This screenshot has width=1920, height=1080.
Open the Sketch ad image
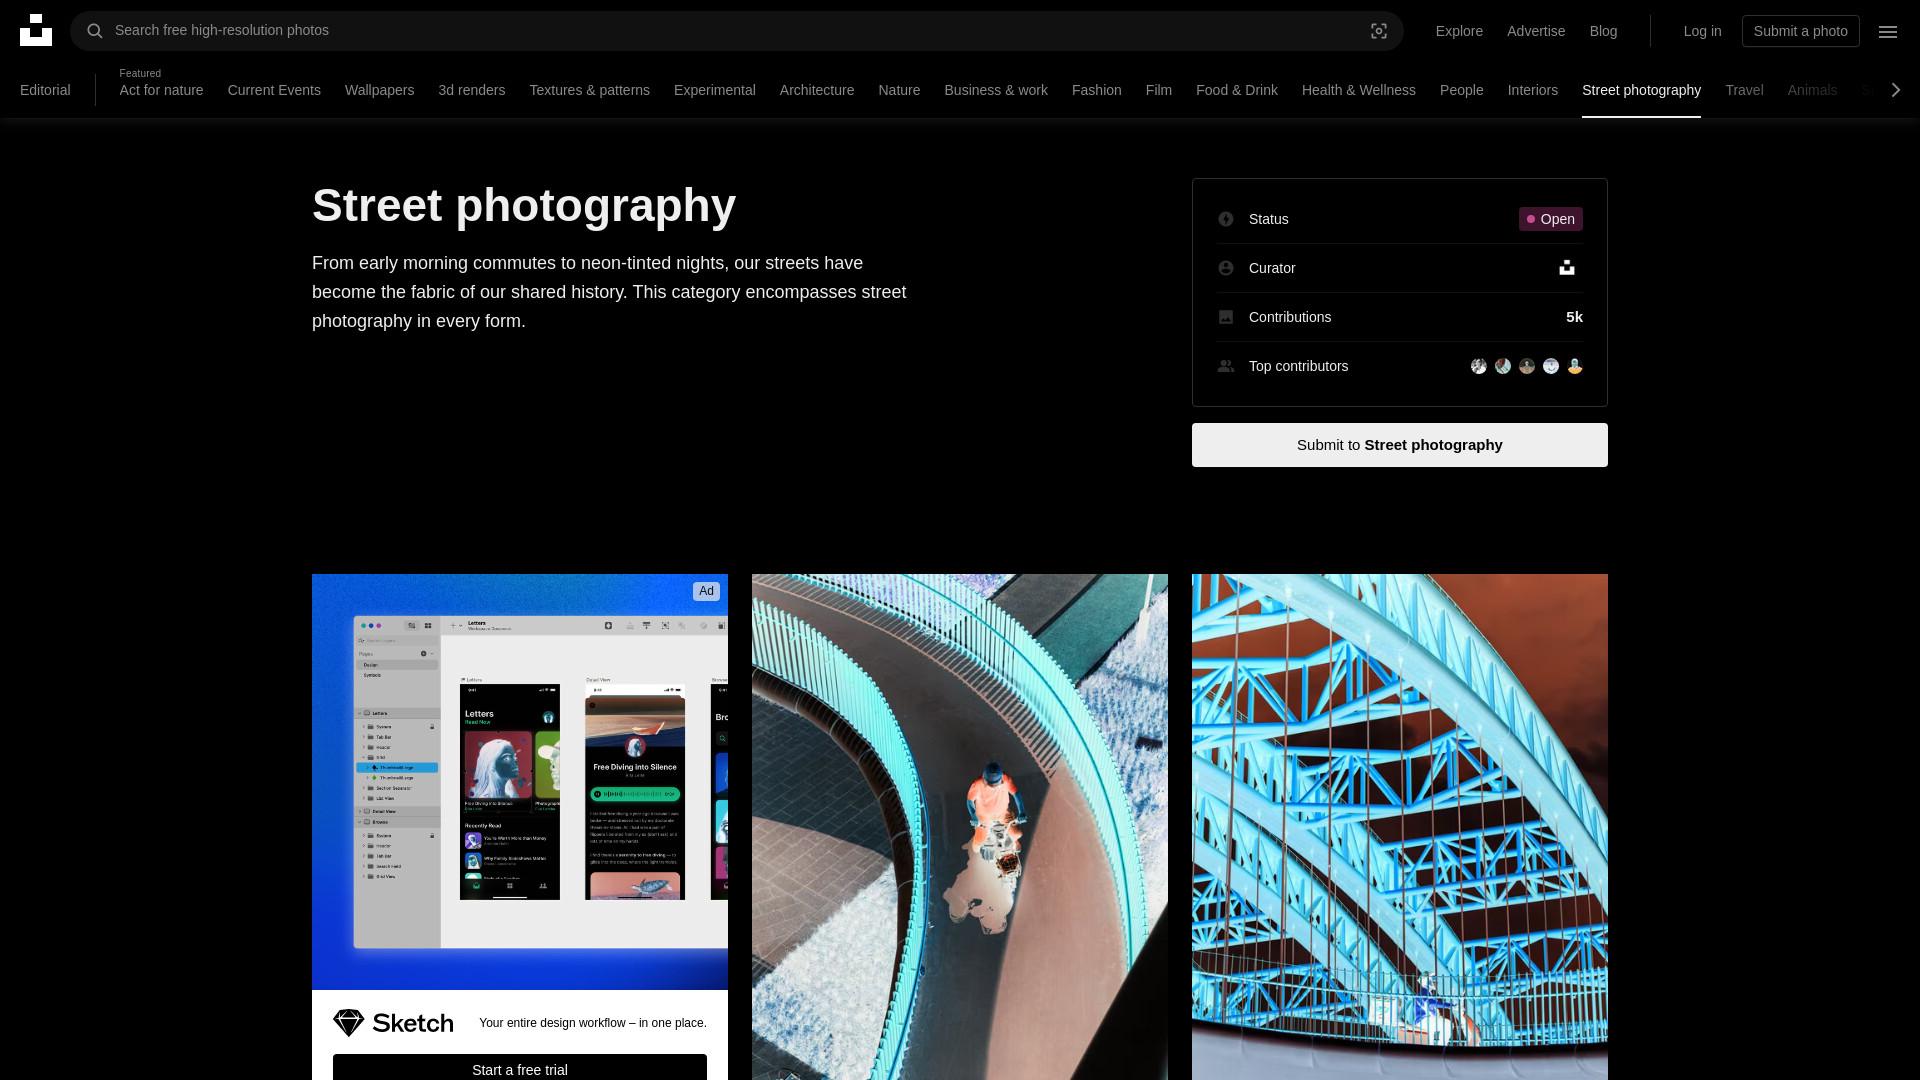(520, 782)
